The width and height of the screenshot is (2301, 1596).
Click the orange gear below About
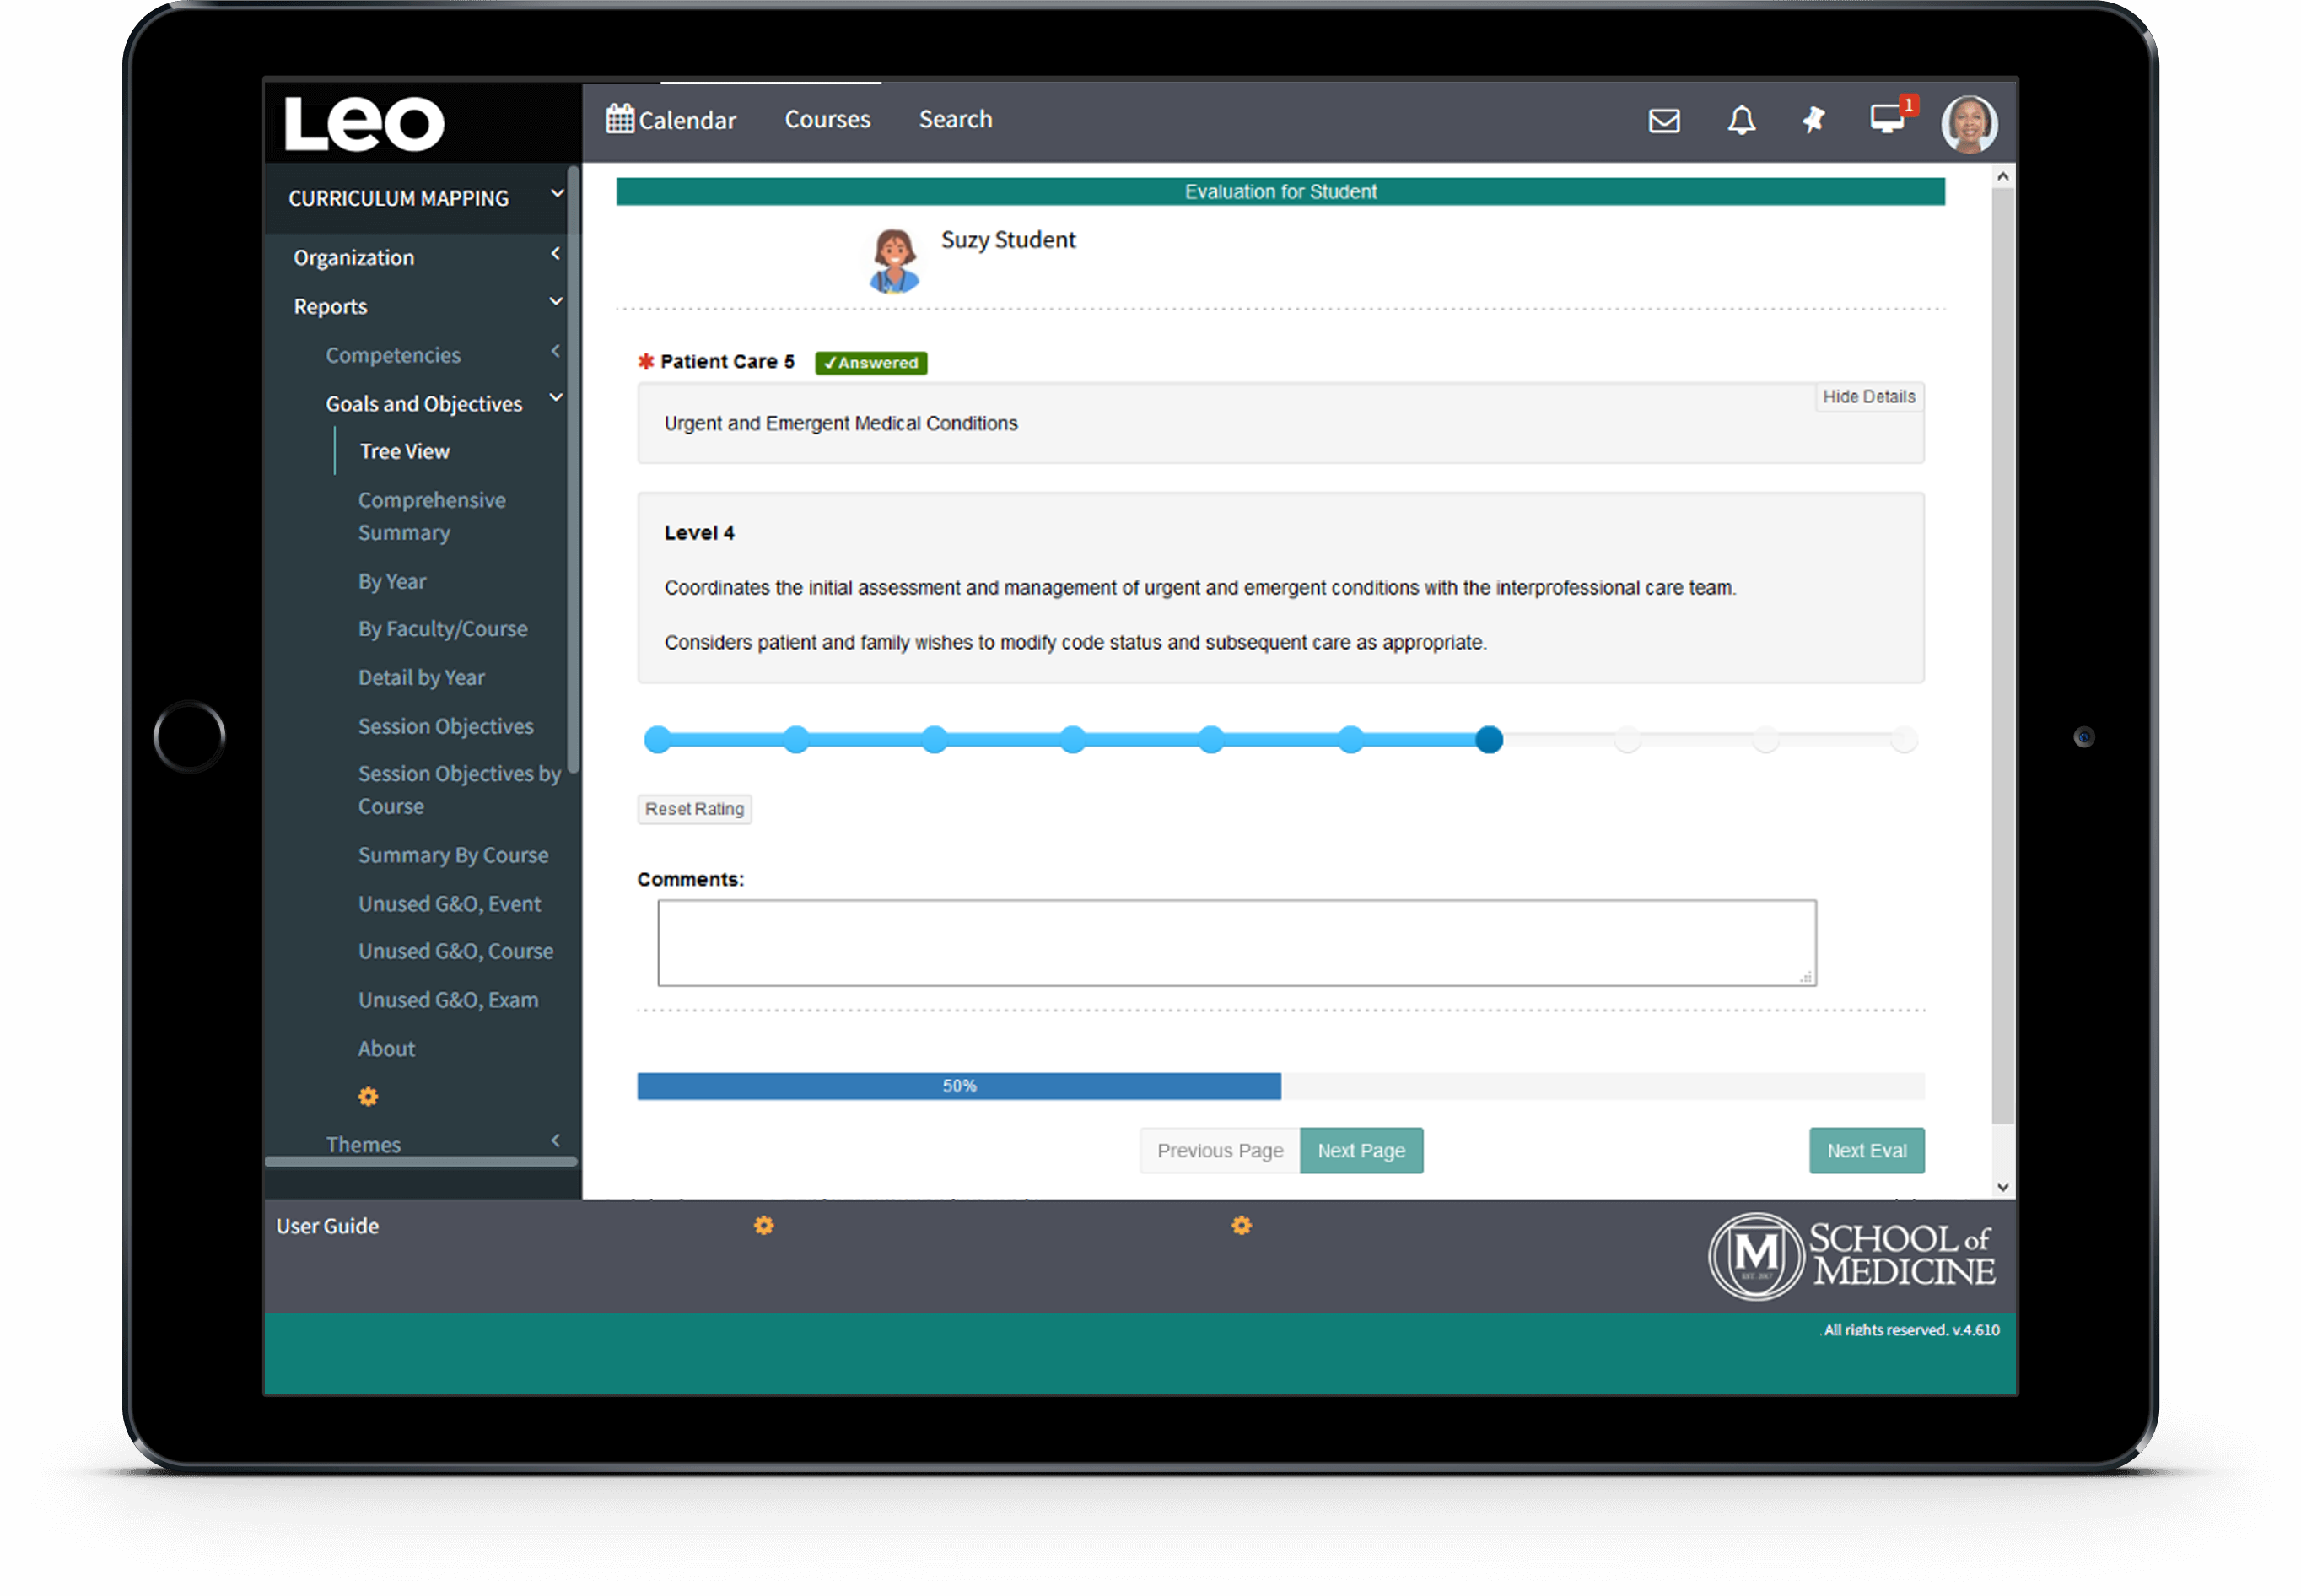point(368,1097)
